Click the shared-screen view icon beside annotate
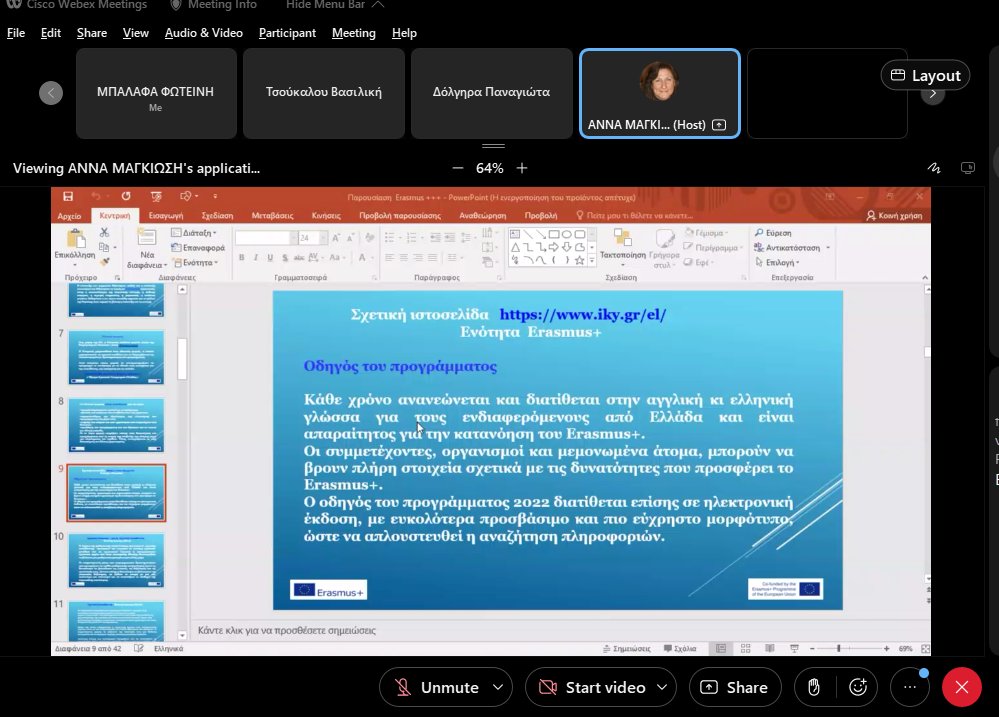 967,168
